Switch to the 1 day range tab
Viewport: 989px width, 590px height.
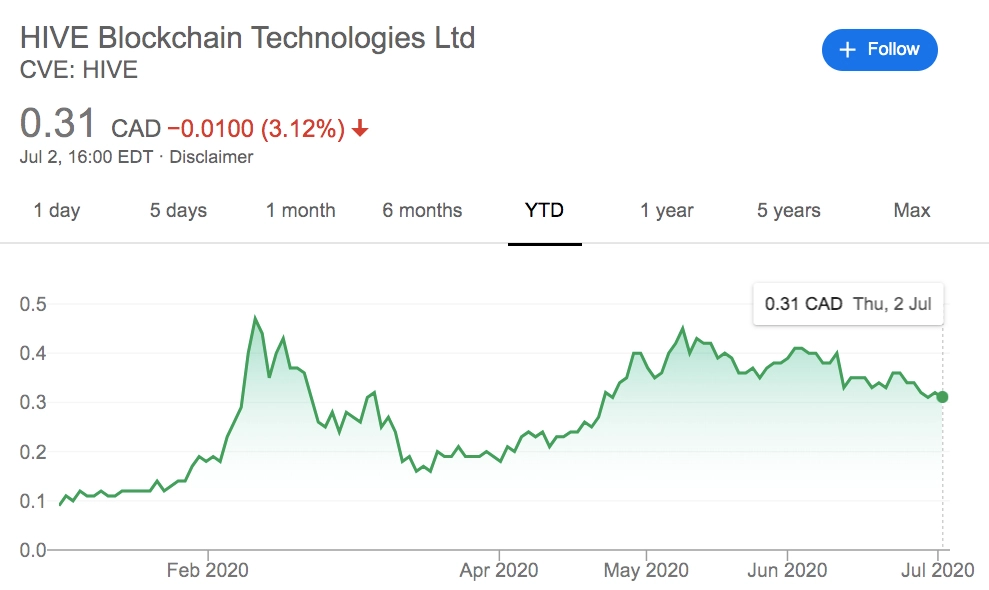point(57,210)
